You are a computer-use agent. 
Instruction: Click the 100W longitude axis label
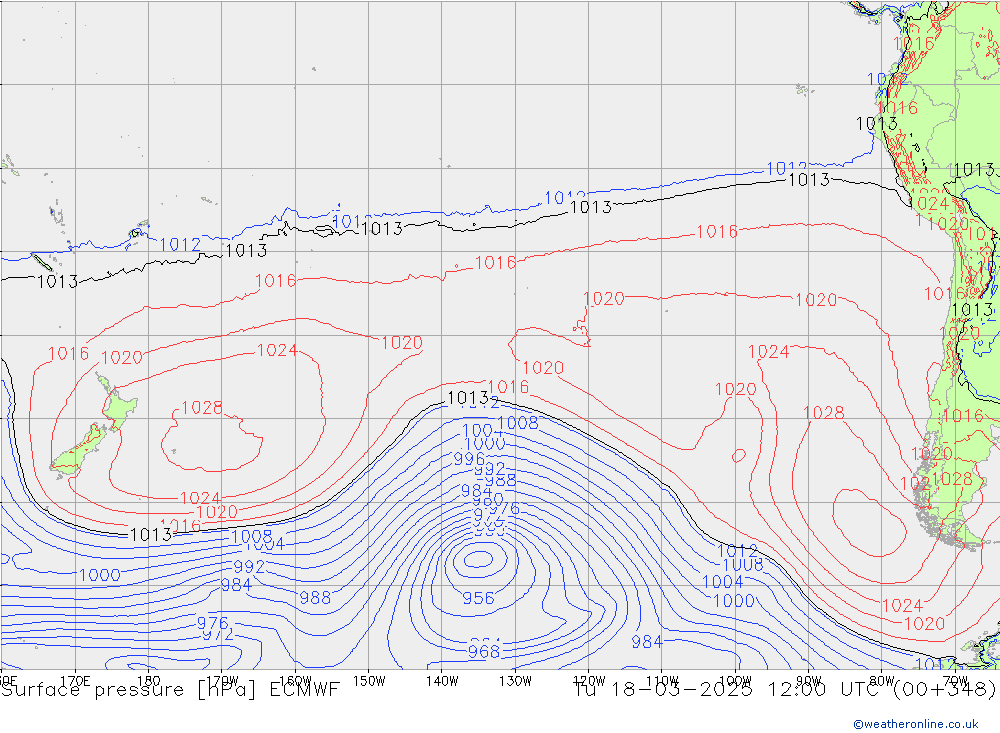[735, 680]
